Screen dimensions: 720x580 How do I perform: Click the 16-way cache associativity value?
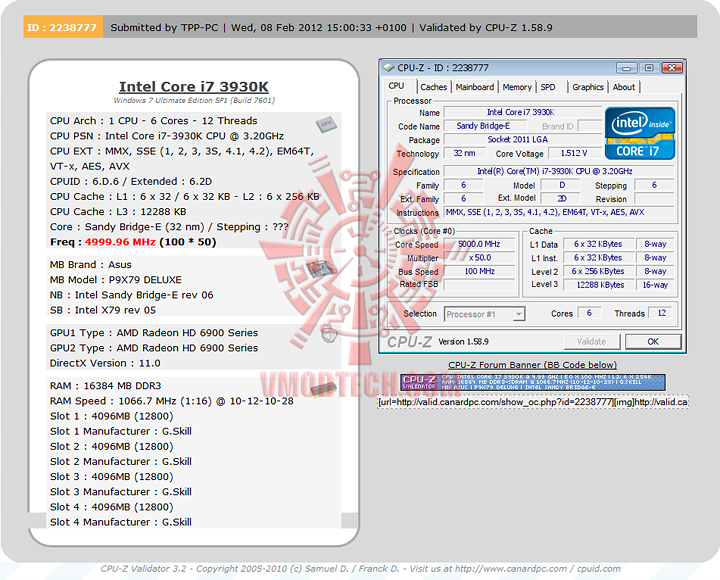pos(655,285)
